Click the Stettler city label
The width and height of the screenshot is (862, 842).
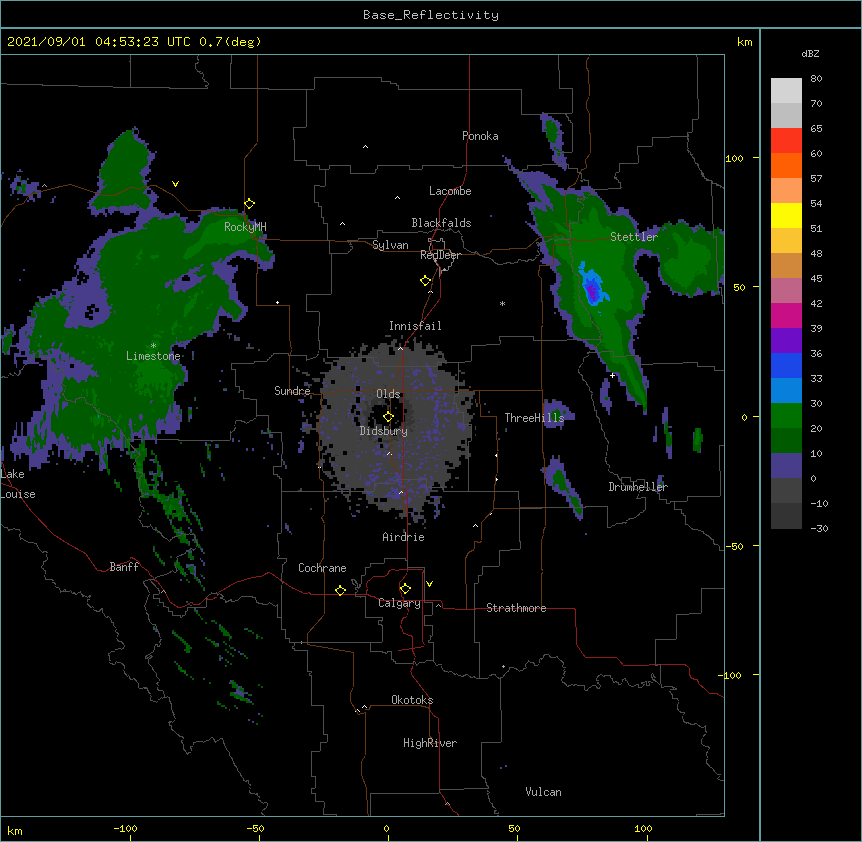coord(634,237)
